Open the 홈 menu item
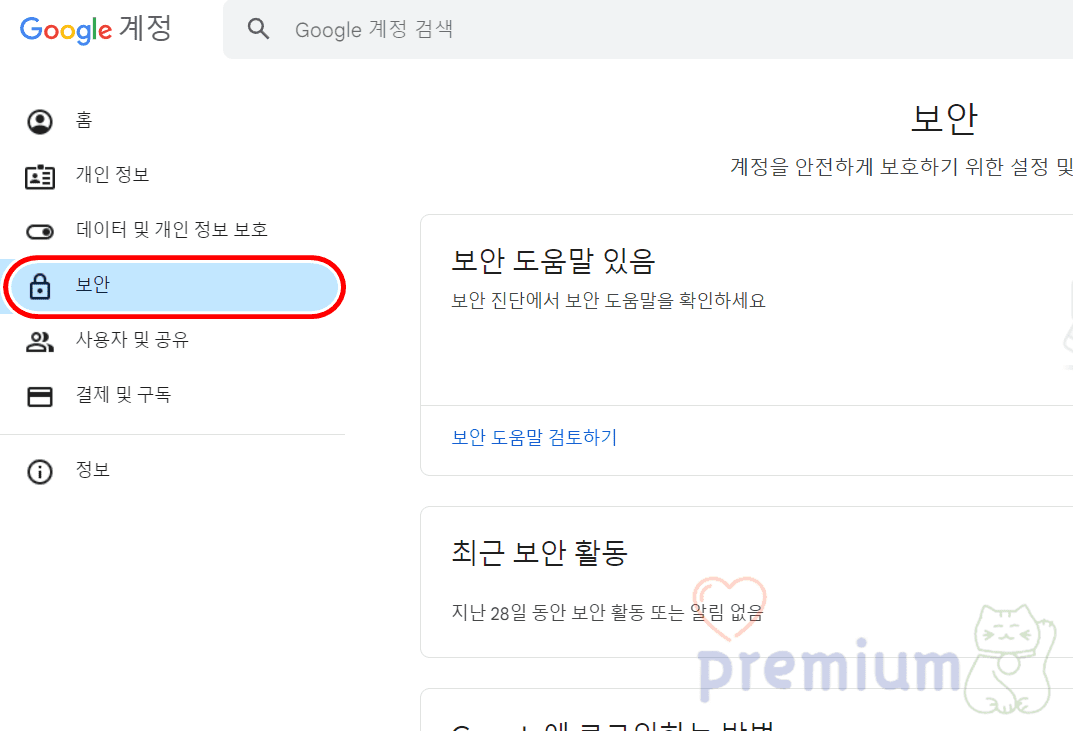 (x=172, y=121)
